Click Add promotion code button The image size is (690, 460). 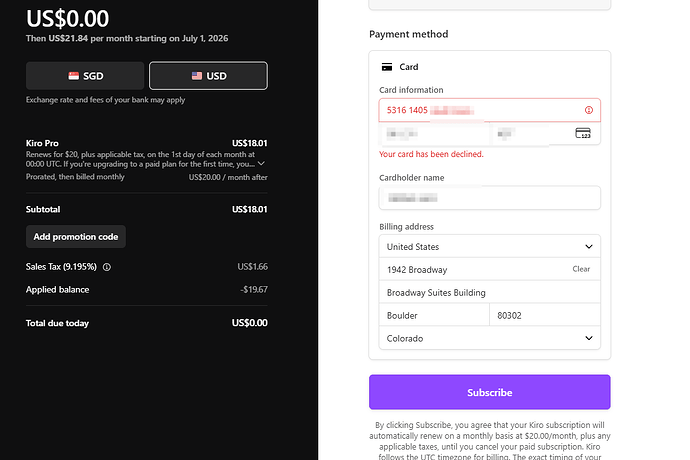tap(76, 237)
